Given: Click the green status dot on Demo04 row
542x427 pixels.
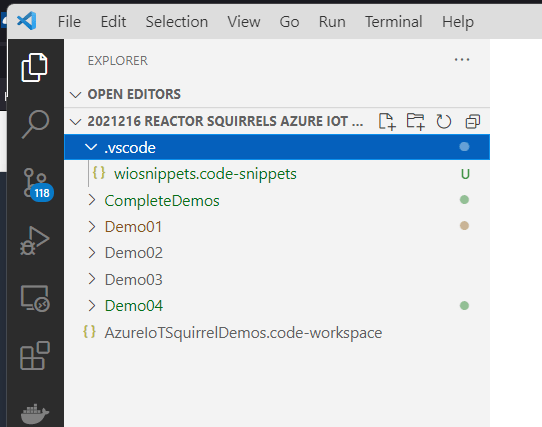Looking at the screenshot, I should (464, 306).
